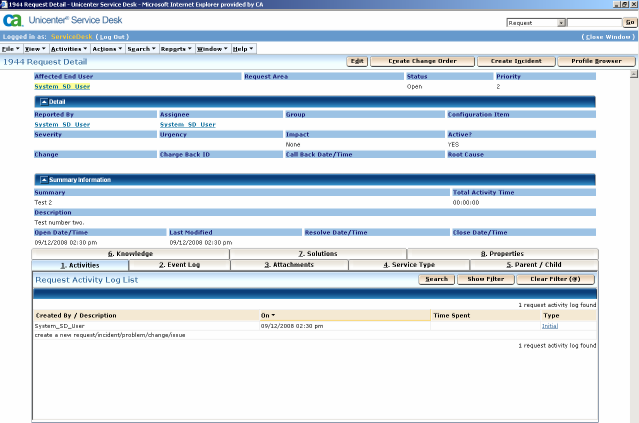This screenshot has width=639, height=423.
Task: Open the Initial activity type link
Action: [551, 326]
